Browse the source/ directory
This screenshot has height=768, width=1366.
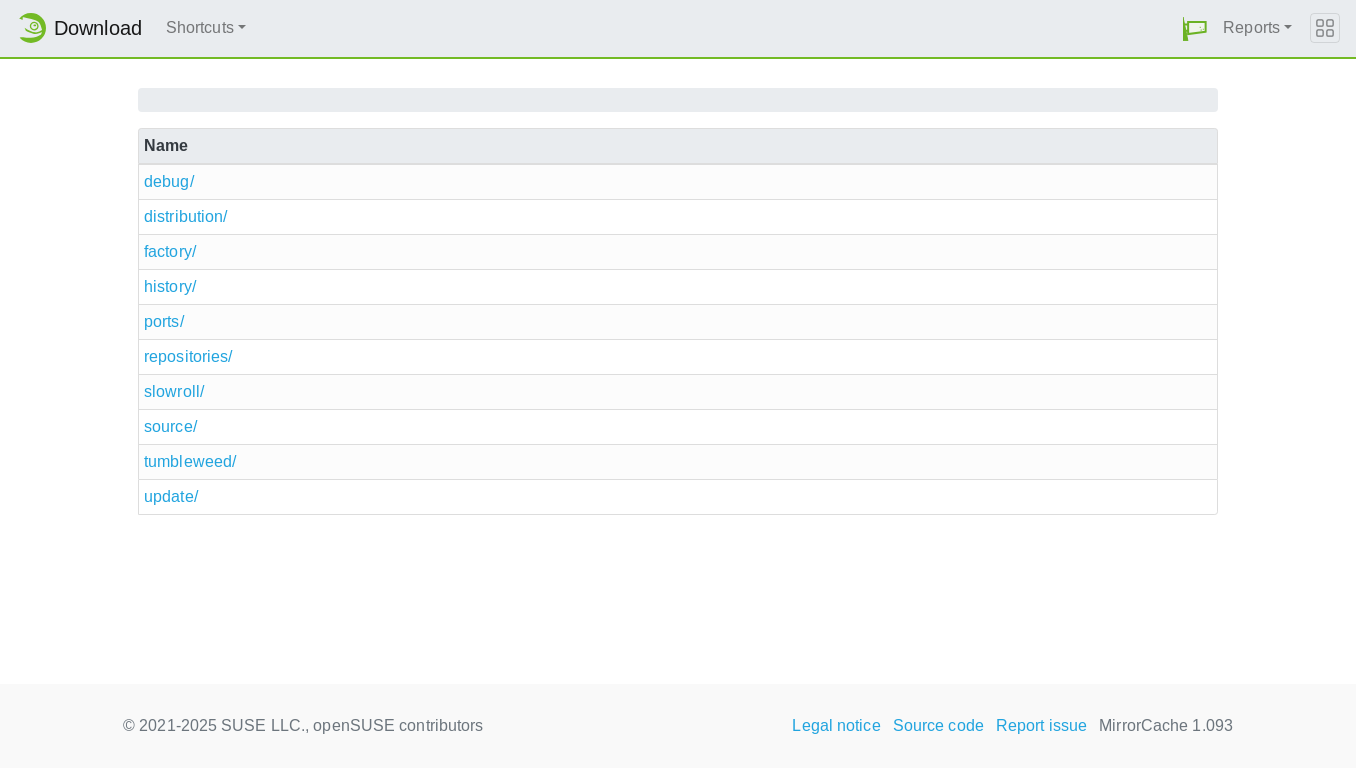tap(171, 427)
